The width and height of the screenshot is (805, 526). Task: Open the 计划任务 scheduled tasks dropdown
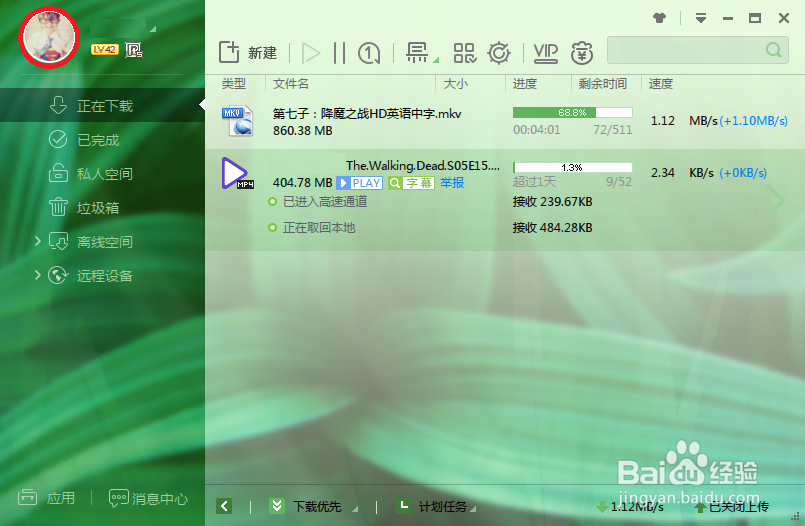[436, 506]
